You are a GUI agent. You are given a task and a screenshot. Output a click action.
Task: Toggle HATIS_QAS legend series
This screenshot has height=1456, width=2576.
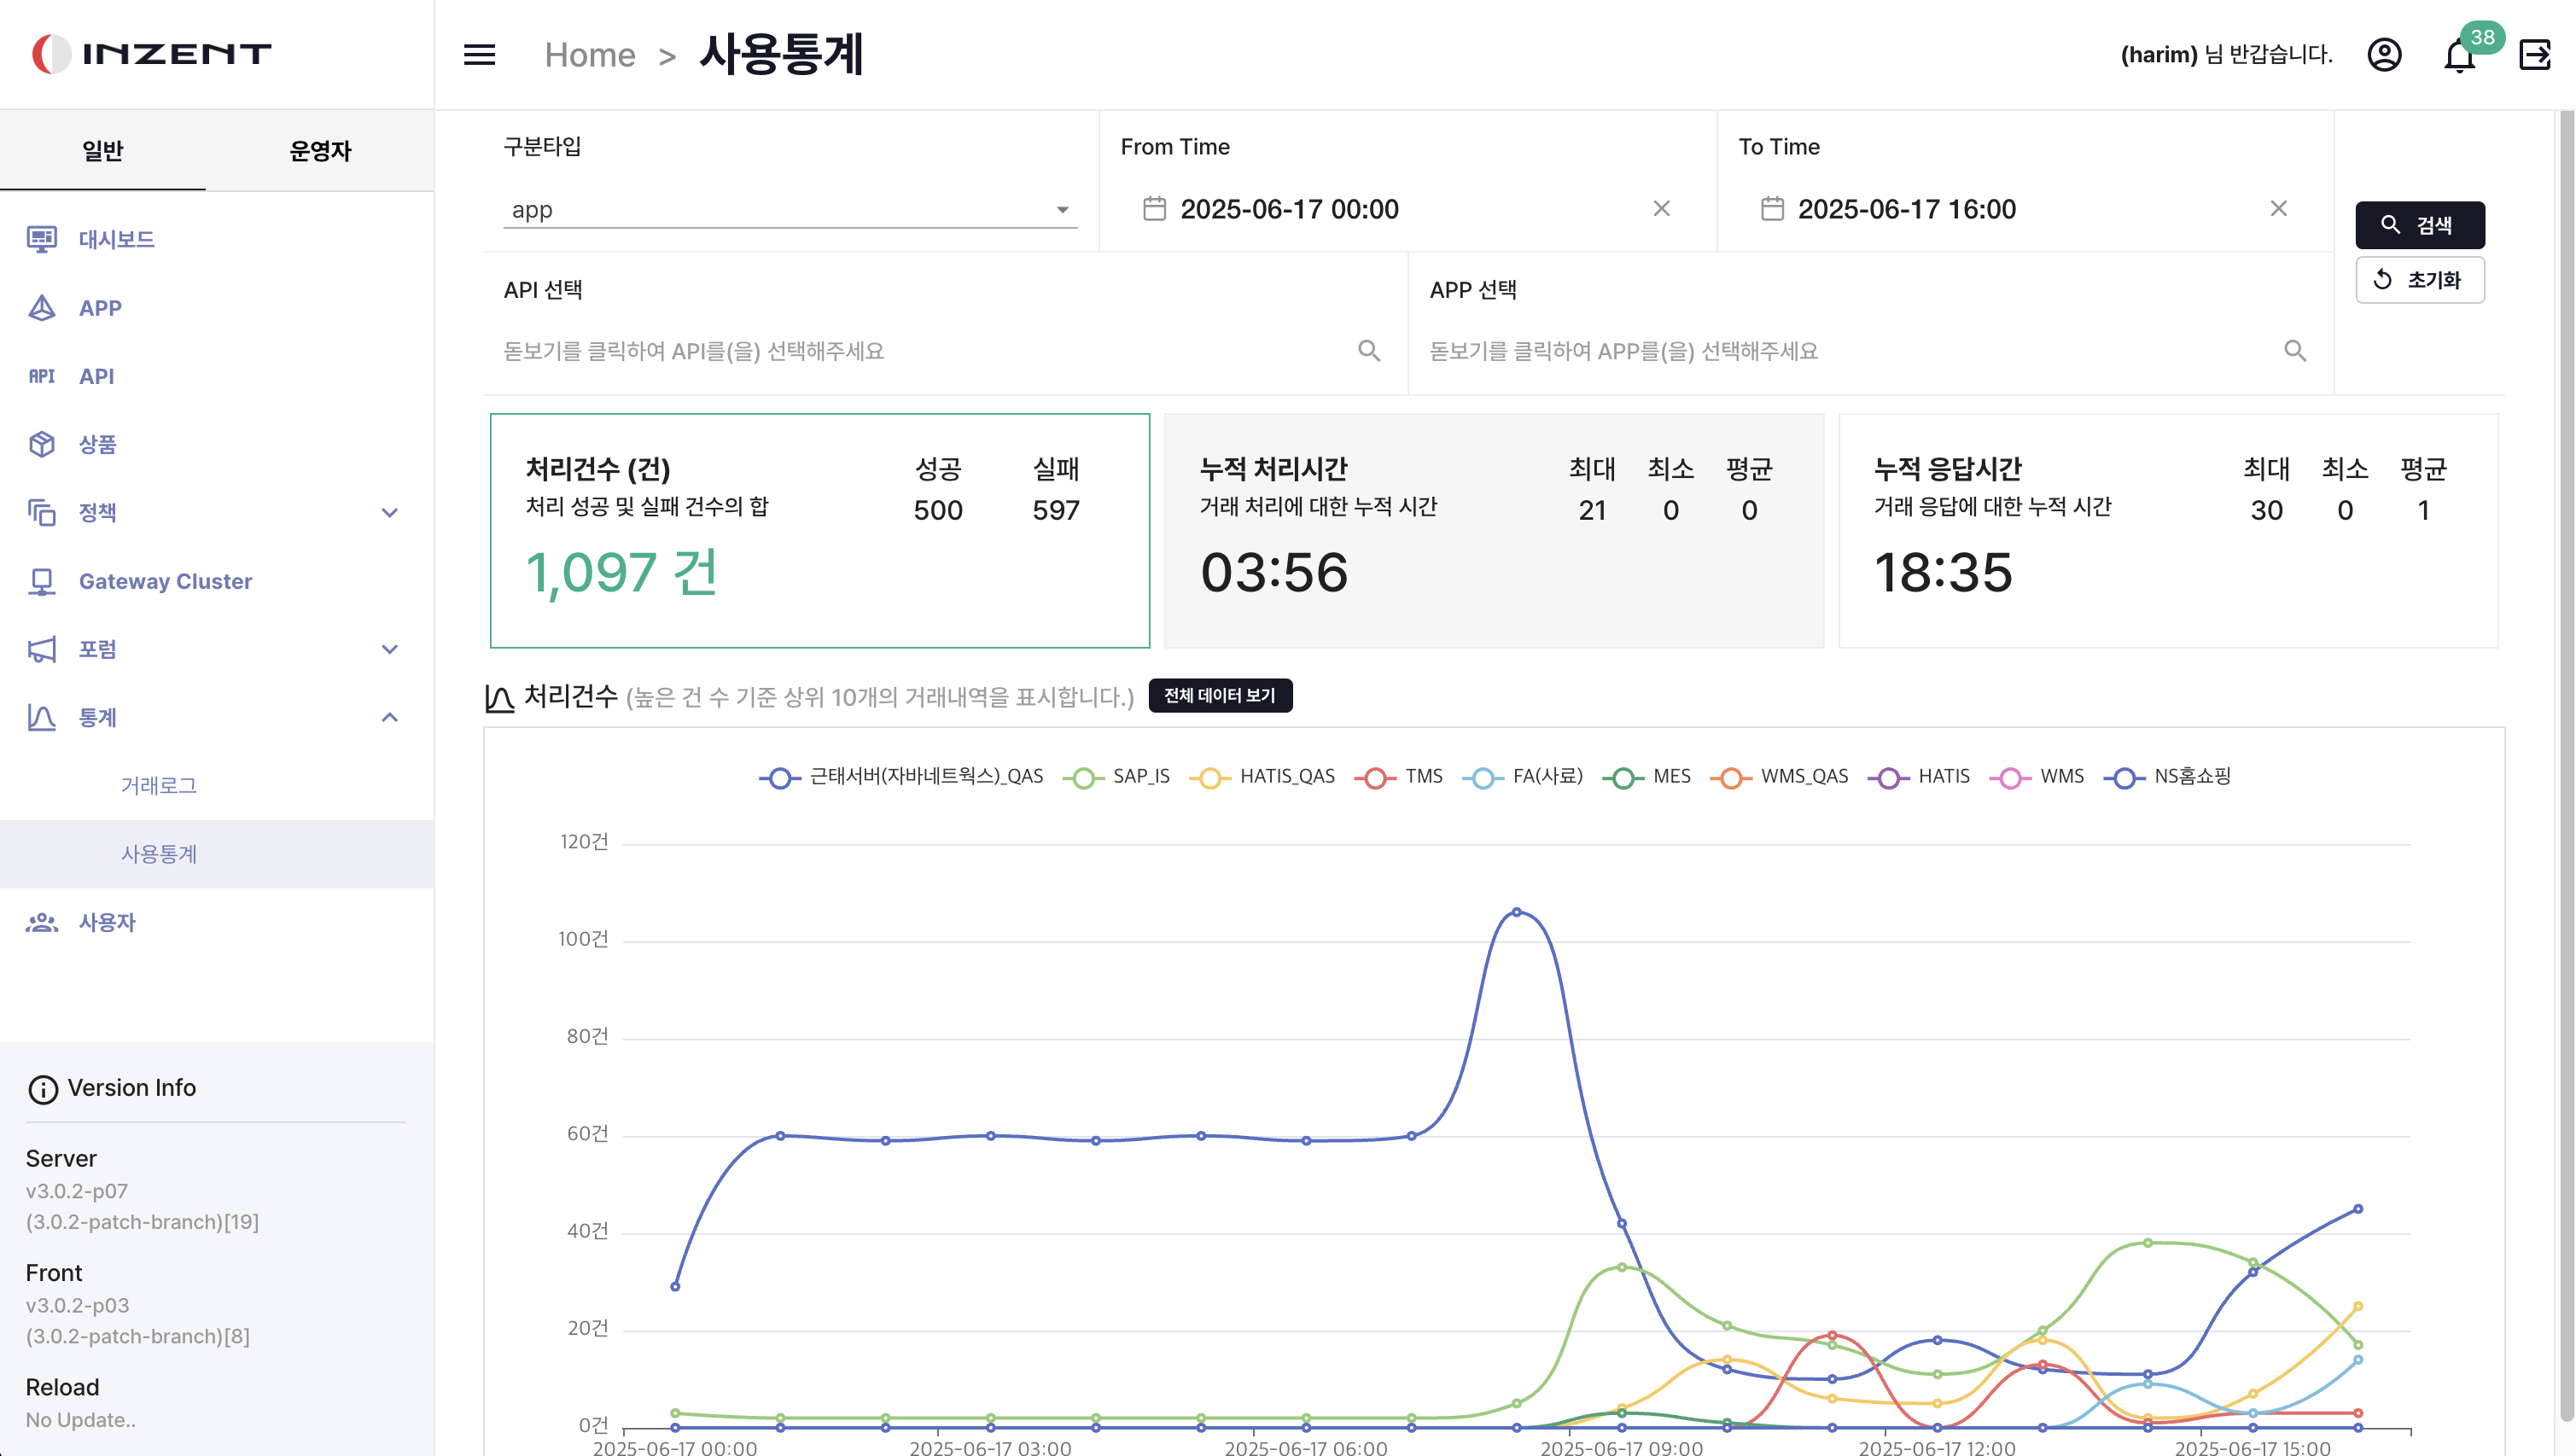click(x=1261, y=777)
